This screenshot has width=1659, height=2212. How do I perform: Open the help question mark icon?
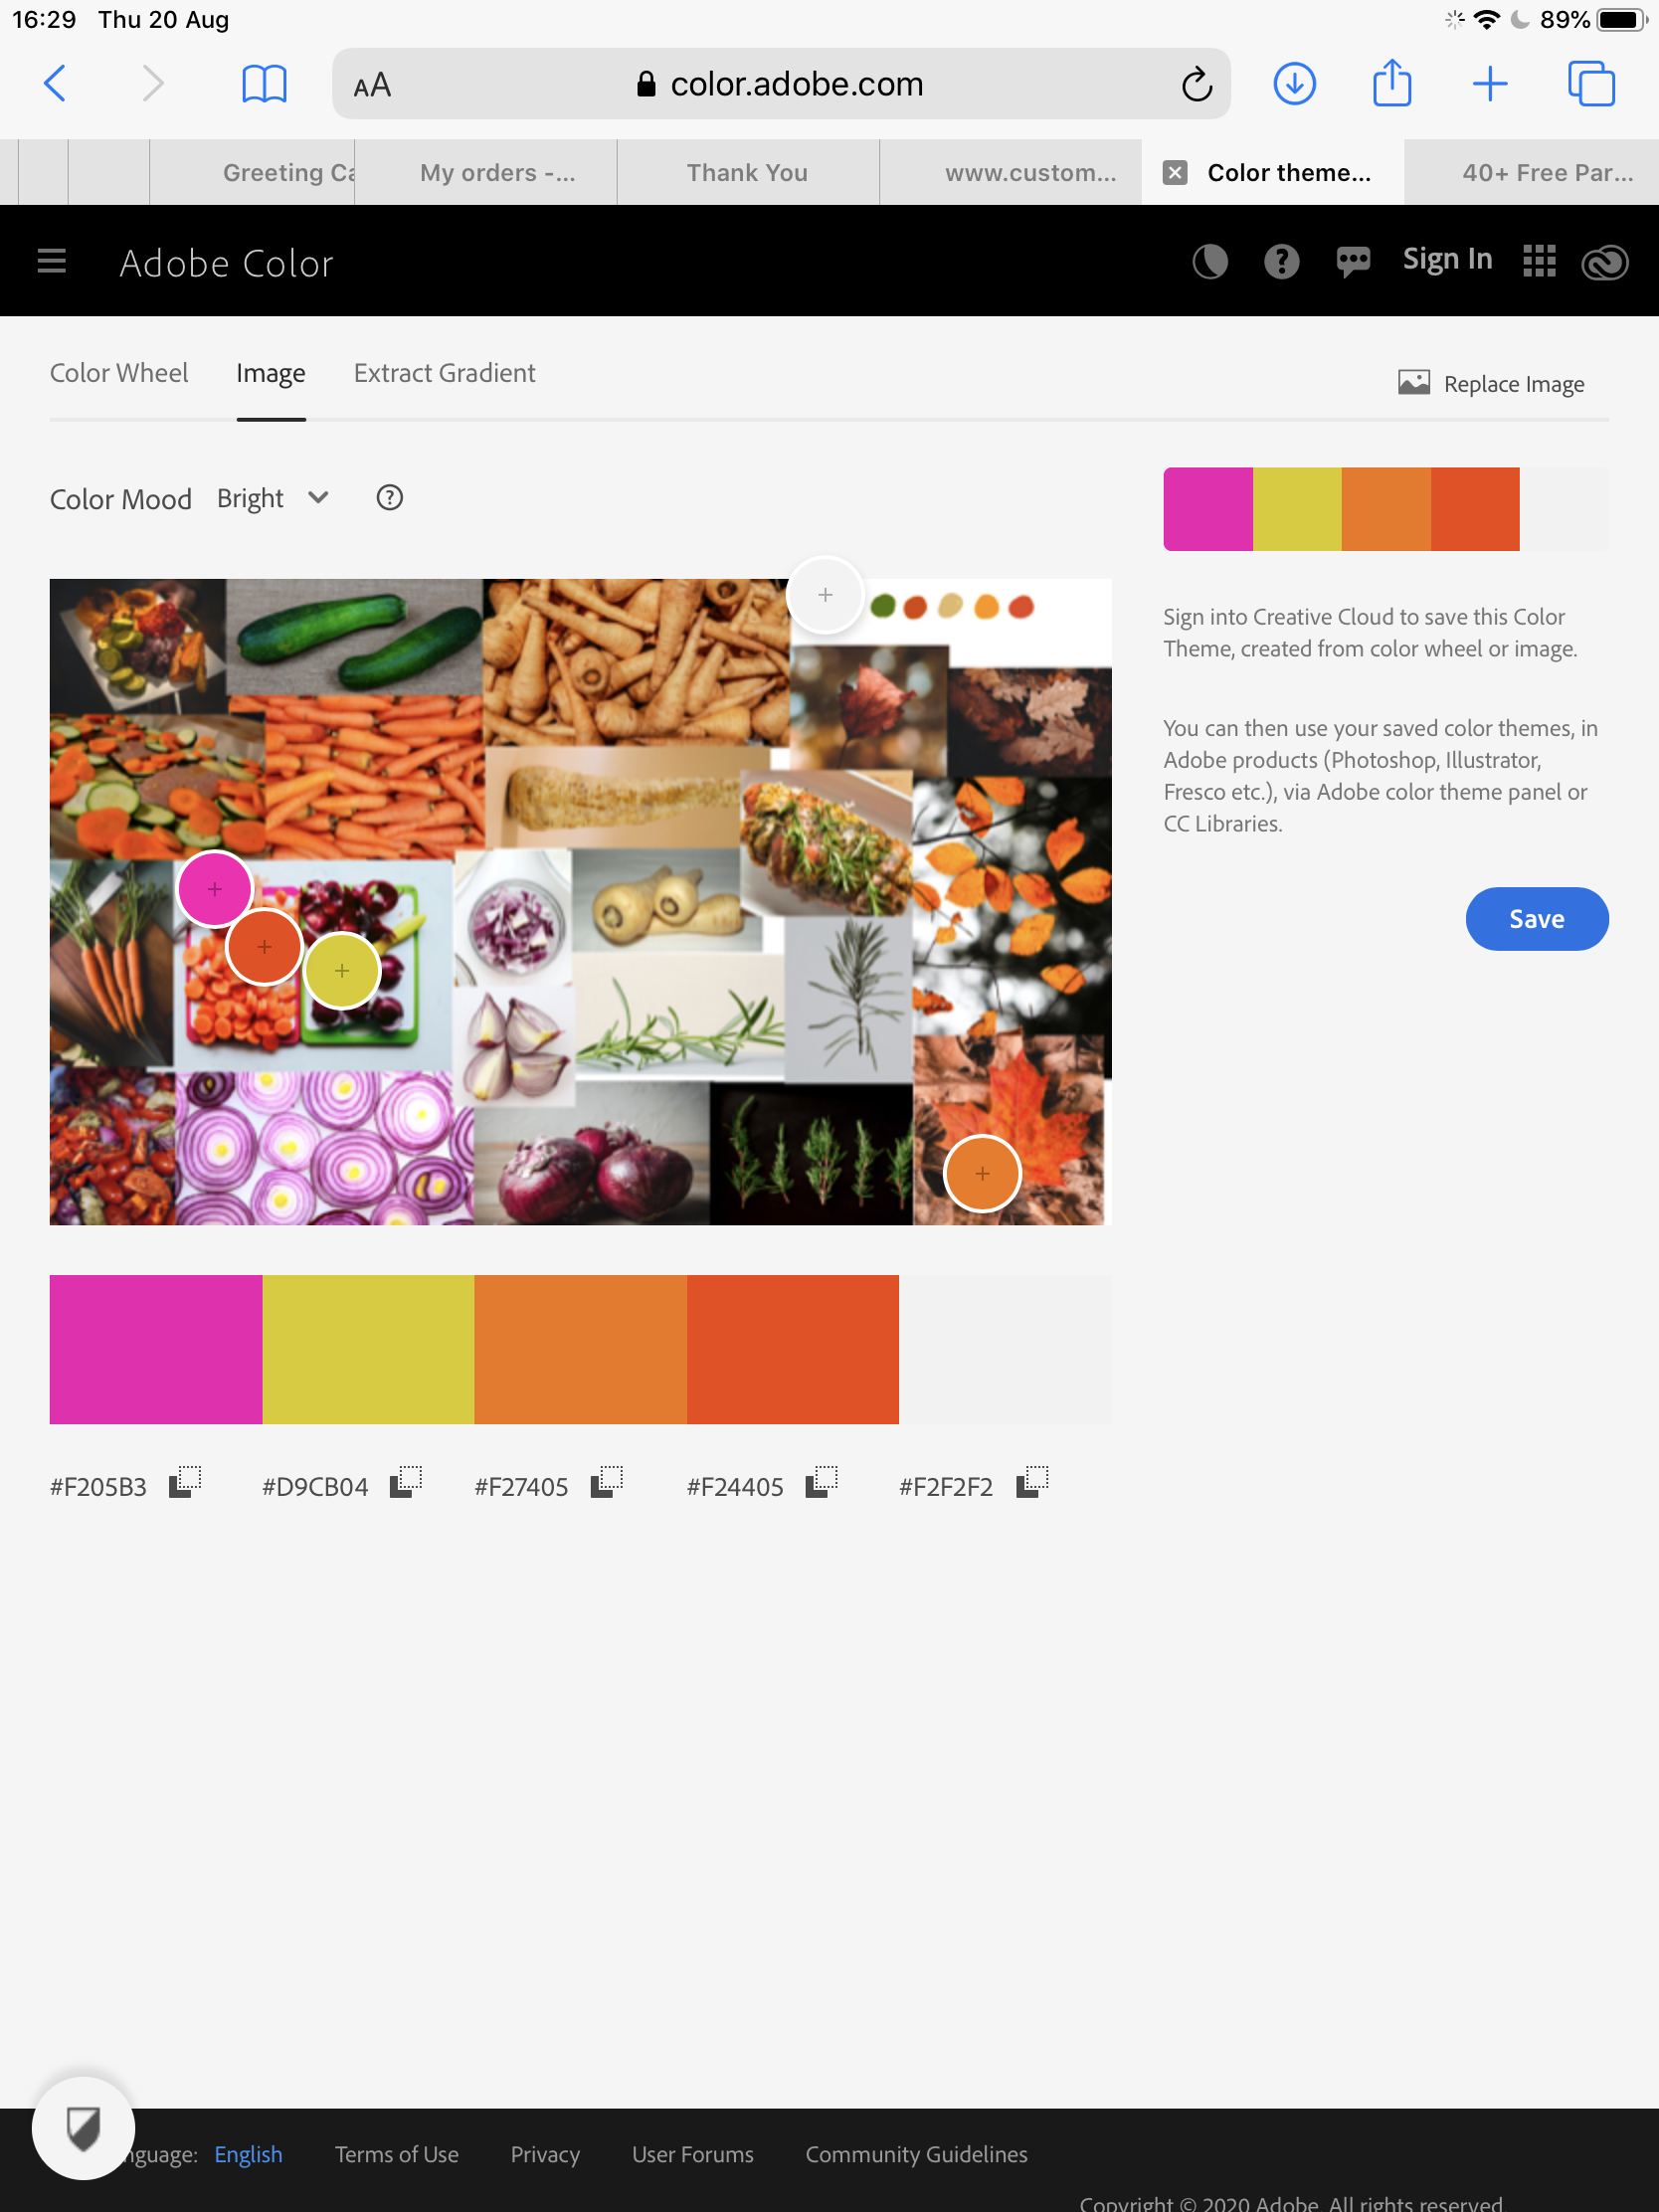click(x=1281, y=261)
